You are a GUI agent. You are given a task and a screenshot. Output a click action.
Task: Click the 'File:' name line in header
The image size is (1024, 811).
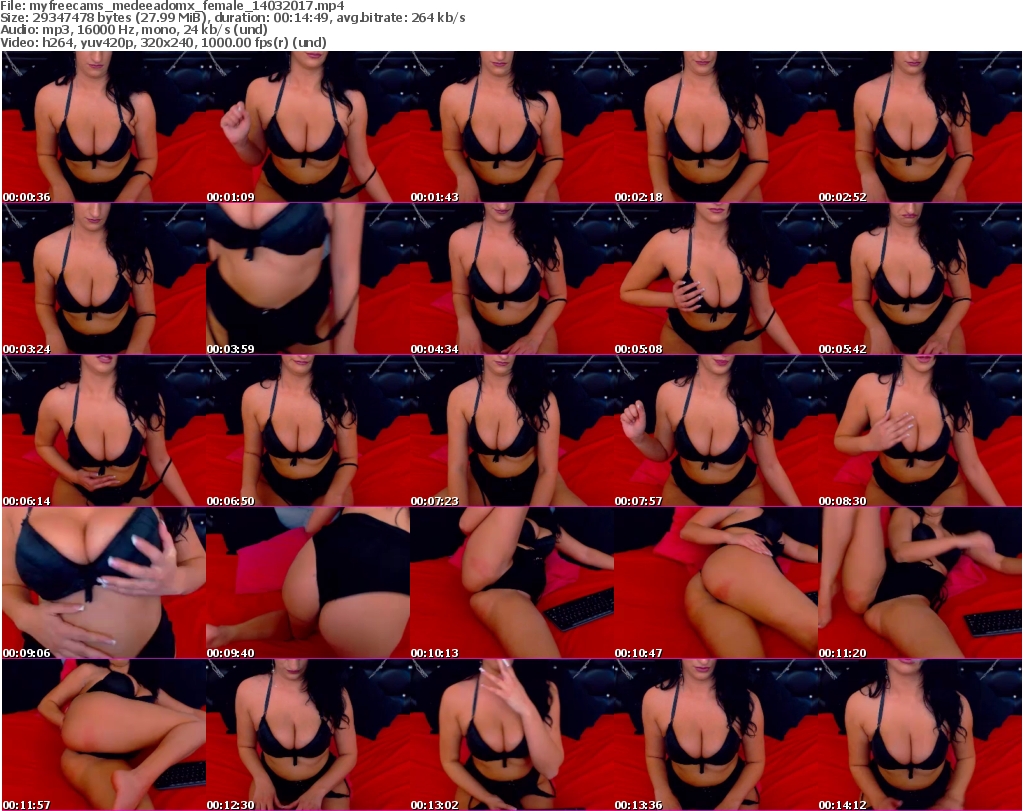pyautogui.click(x=172, y=6)
